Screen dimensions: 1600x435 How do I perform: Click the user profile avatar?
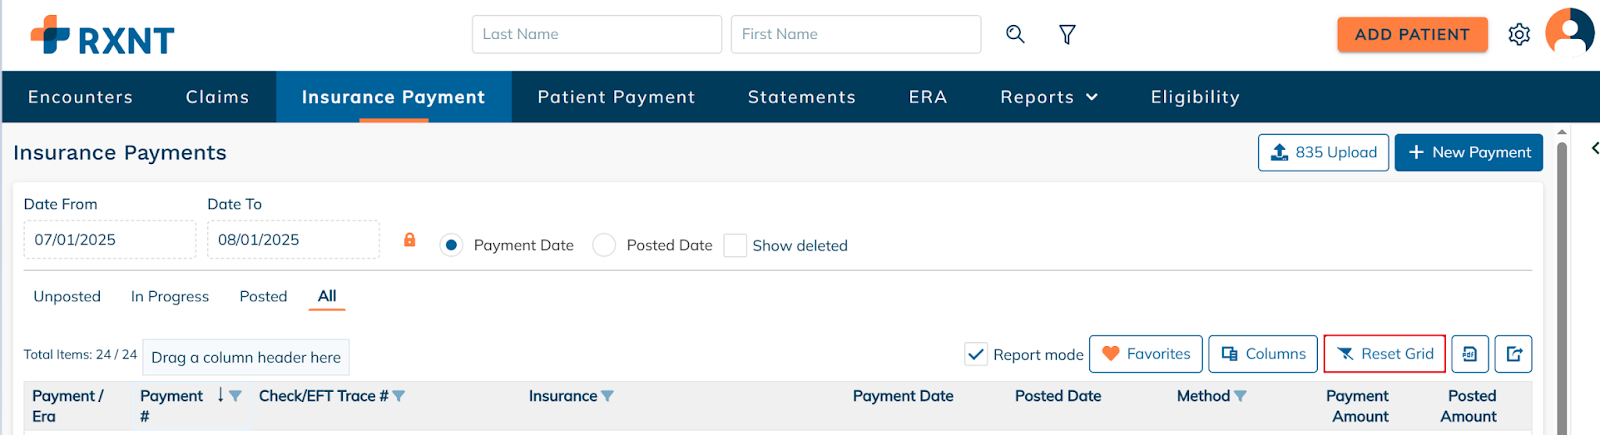tap(1569, 33)
